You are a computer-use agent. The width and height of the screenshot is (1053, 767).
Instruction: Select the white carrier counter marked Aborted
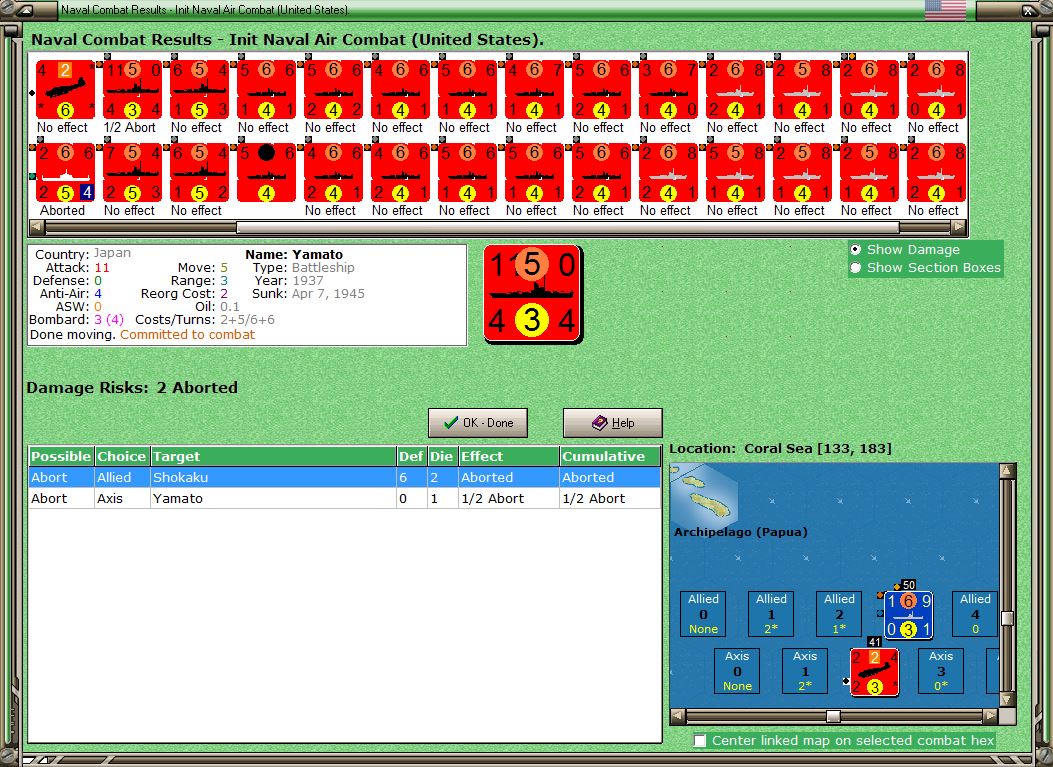(x=65, y=173)
